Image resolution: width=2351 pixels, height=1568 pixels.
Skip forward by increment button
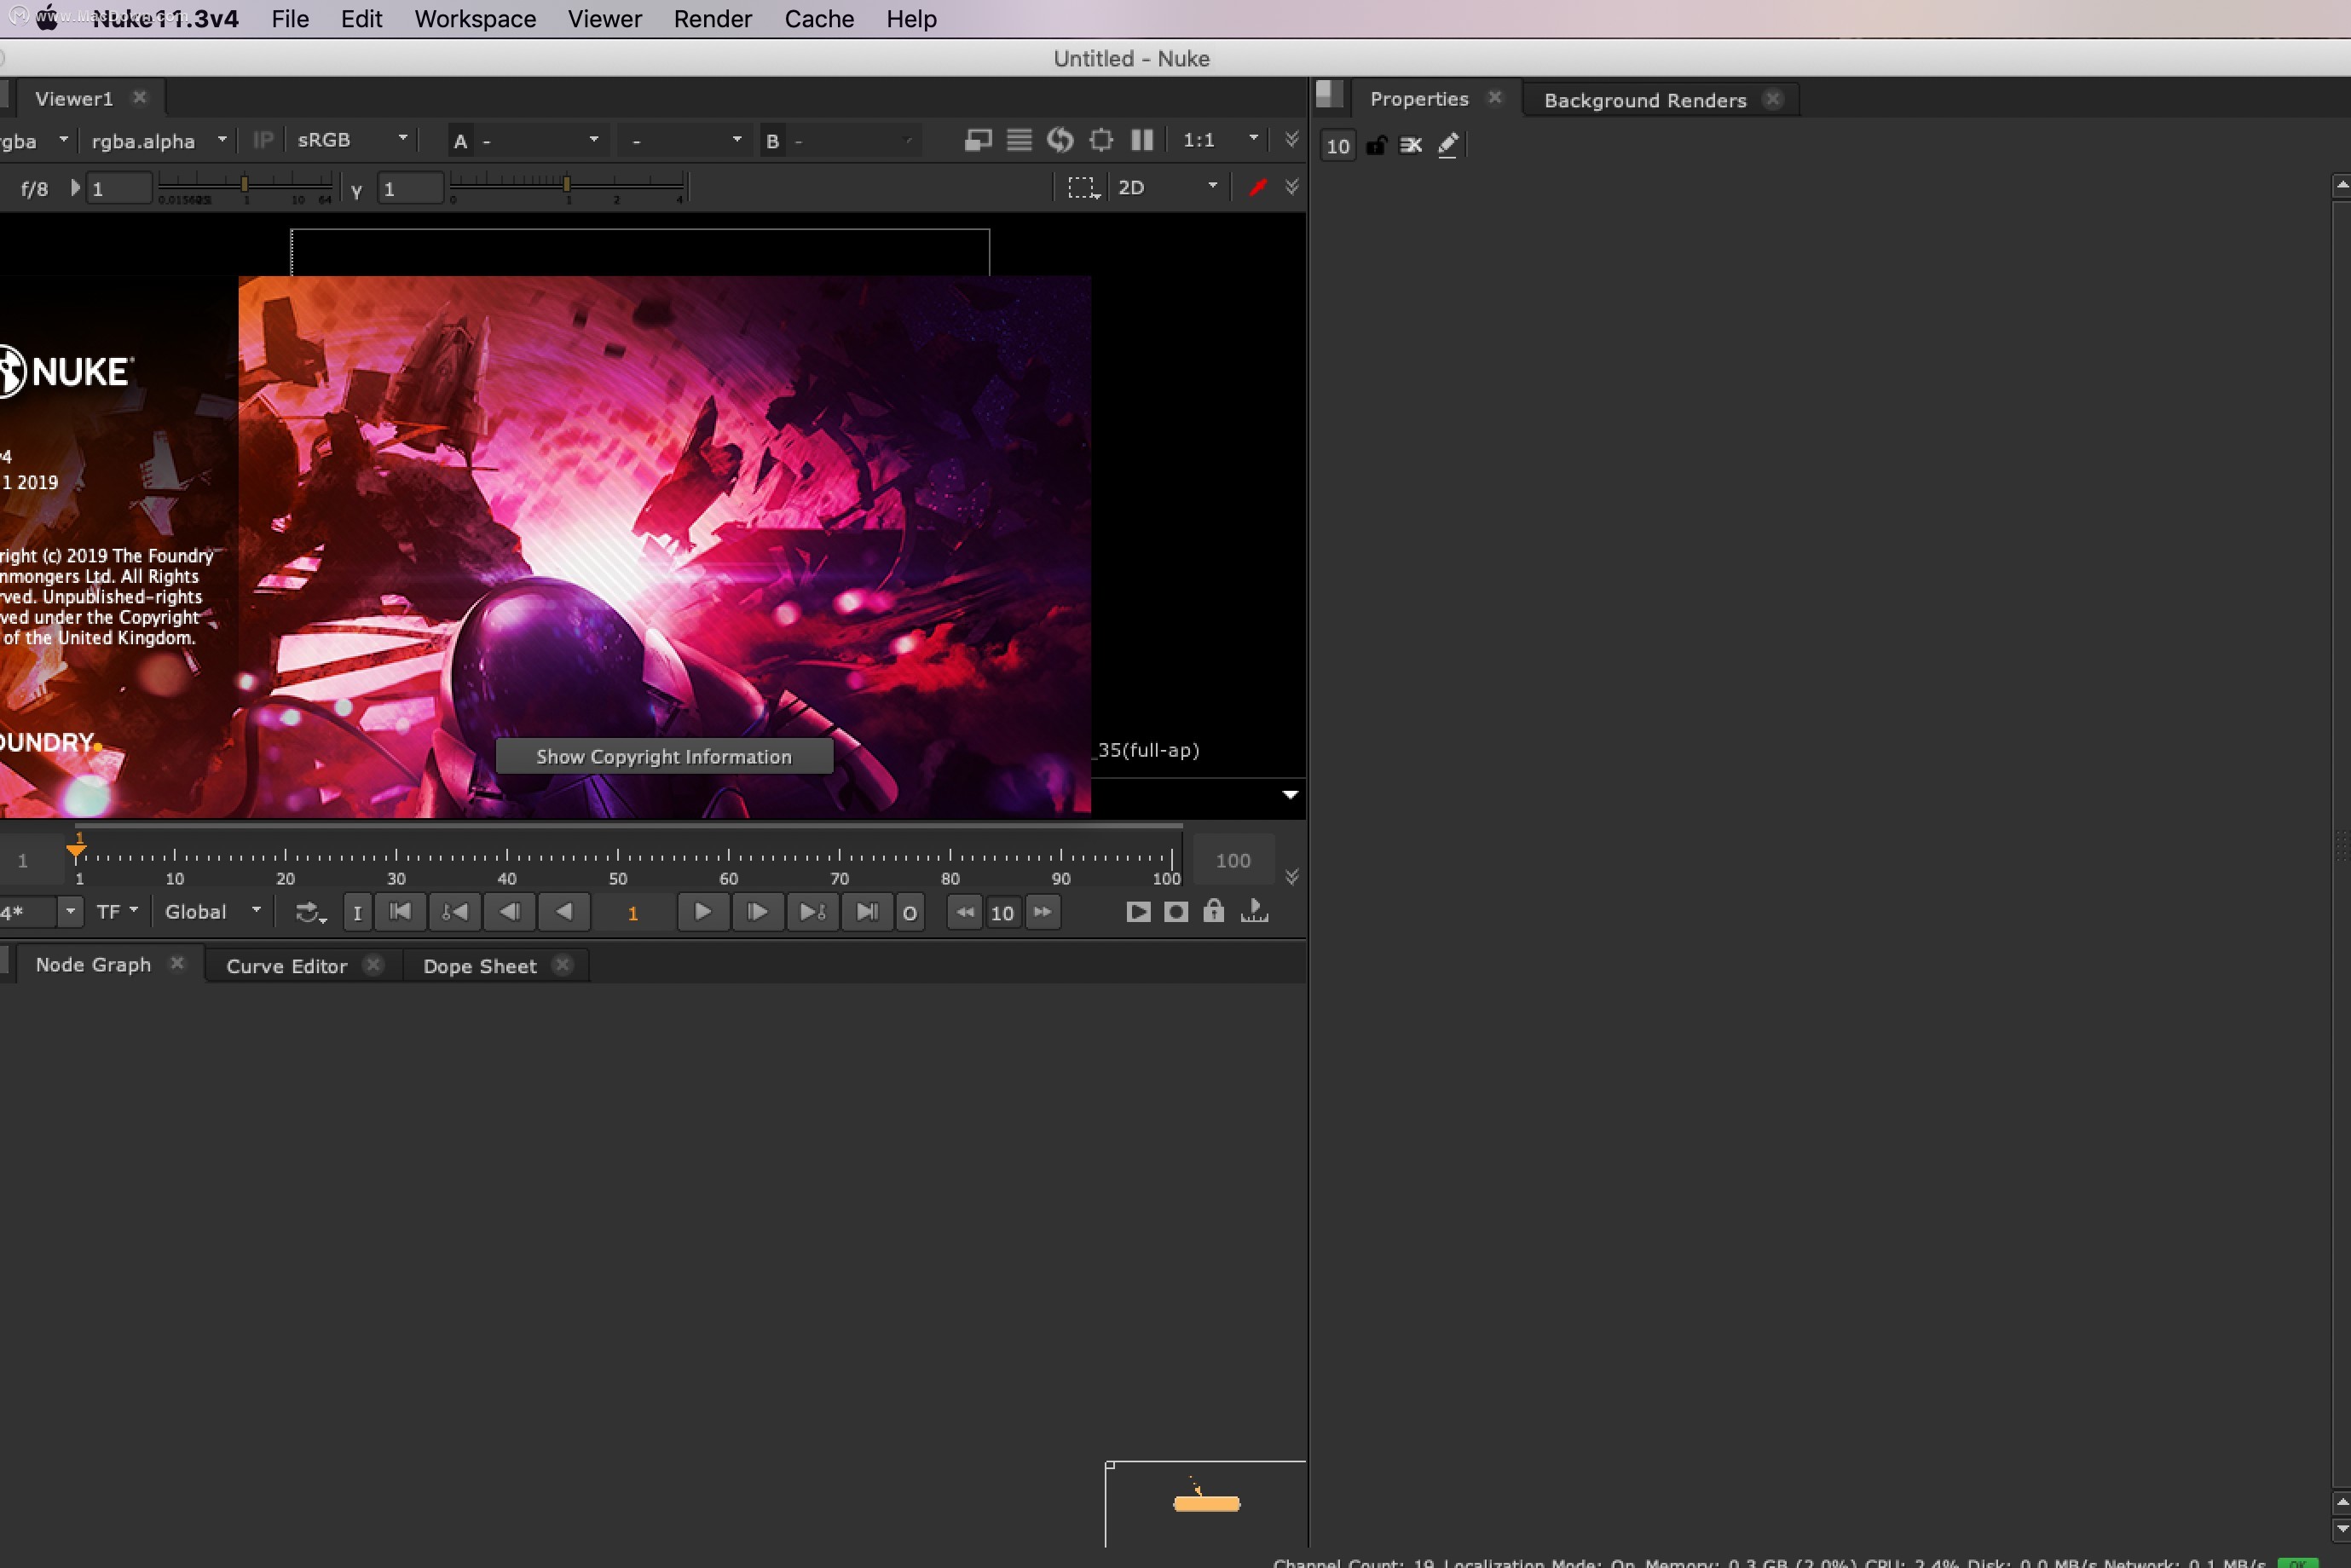(1042, 912)
